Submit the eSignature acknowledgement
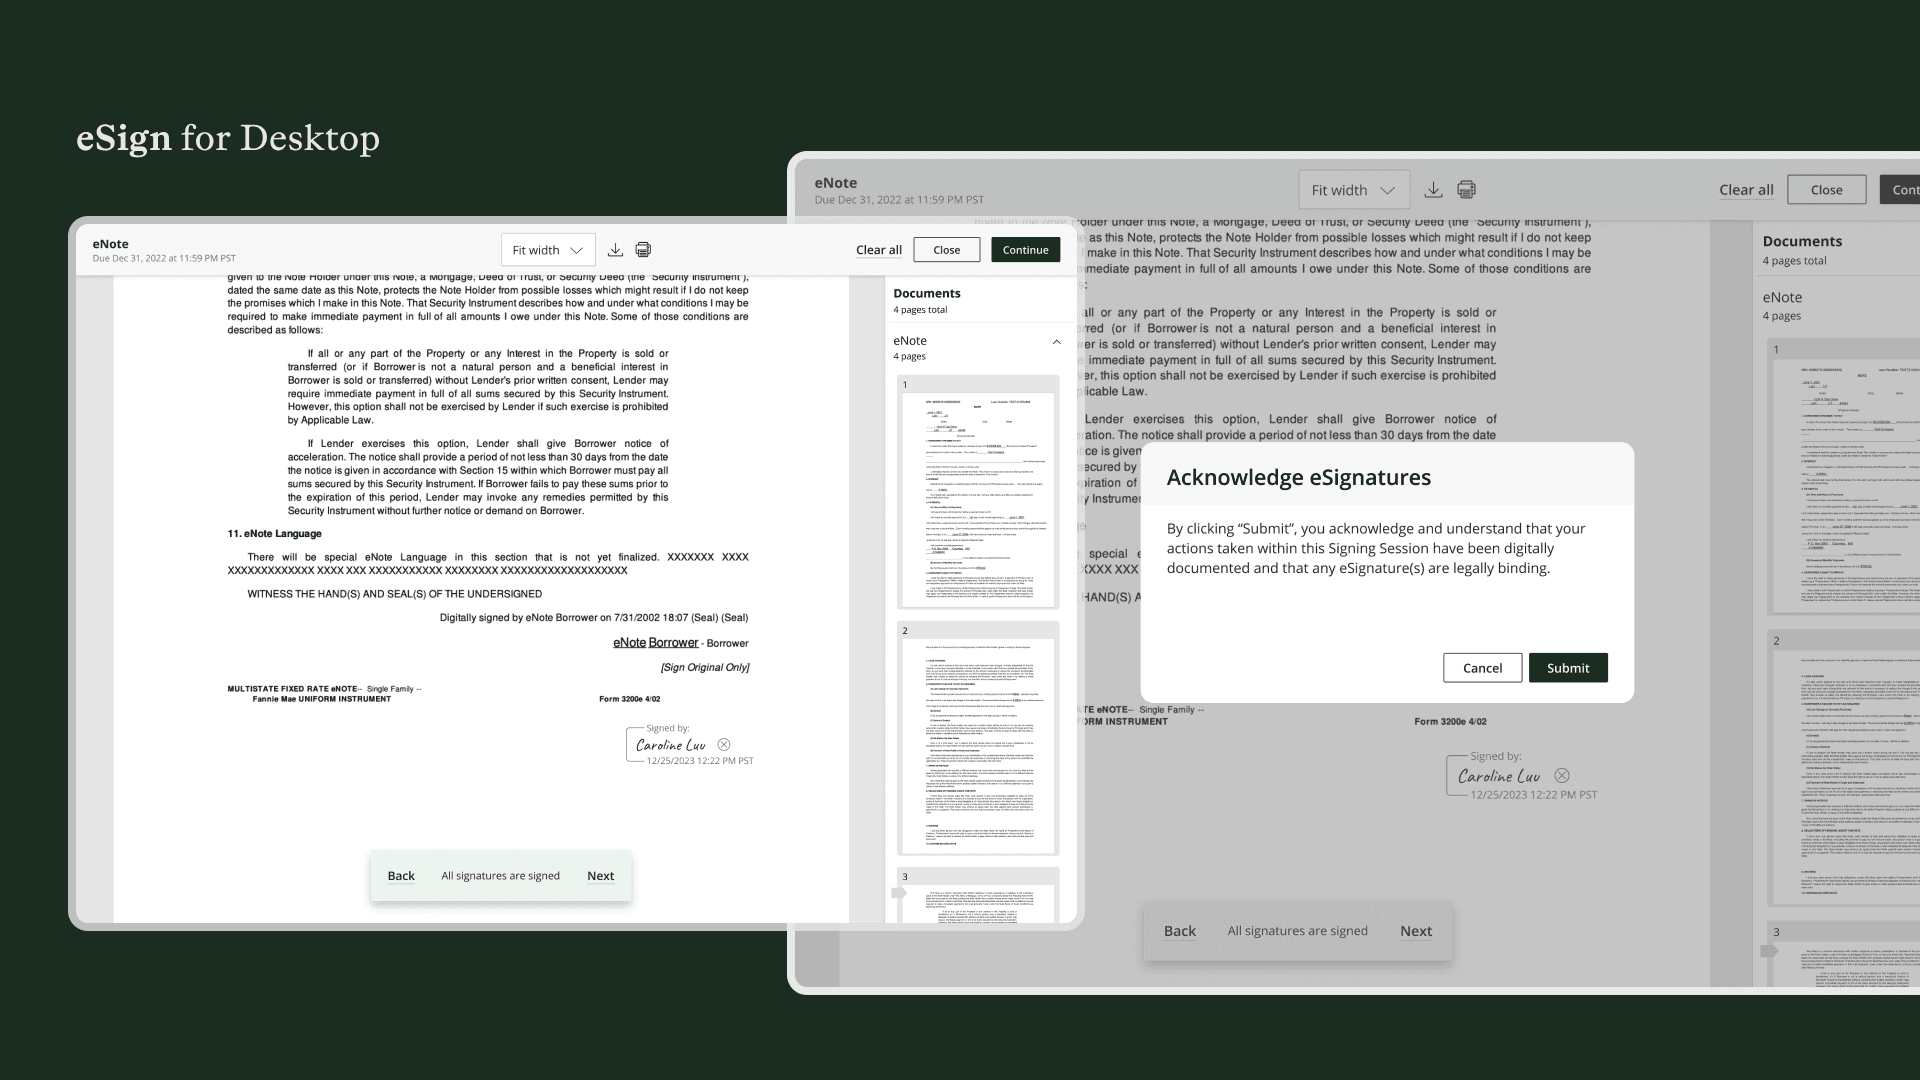1920x1080 pixels. click(x=1567, y=668)
